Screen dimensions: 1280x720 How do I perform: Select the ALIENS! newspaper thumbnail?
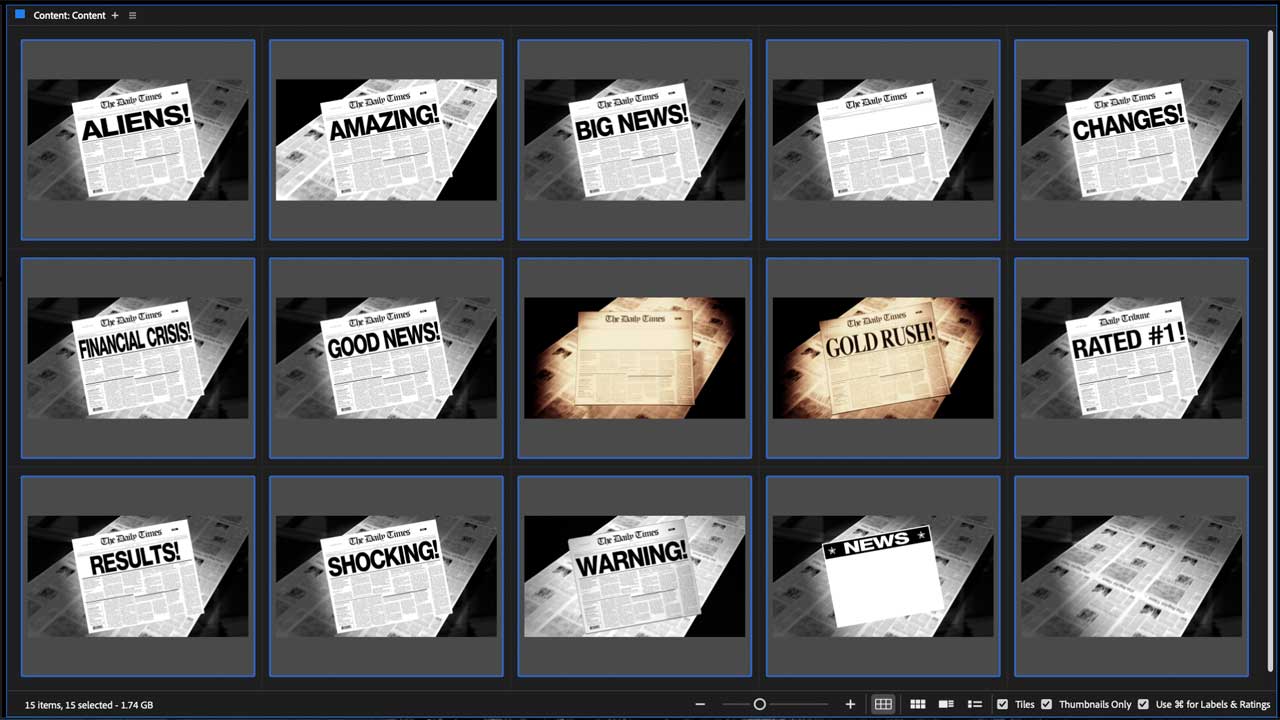(138, 140)
